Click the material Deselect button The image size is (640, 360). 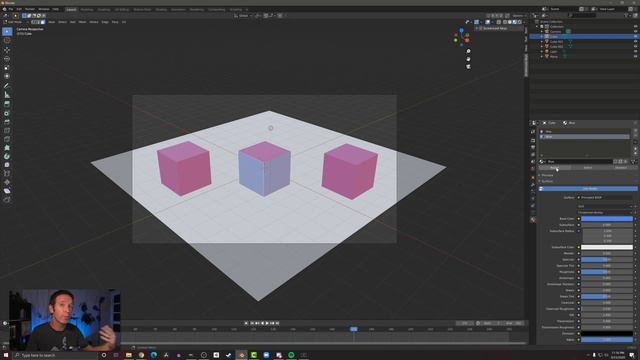click(x=621, y=168)
